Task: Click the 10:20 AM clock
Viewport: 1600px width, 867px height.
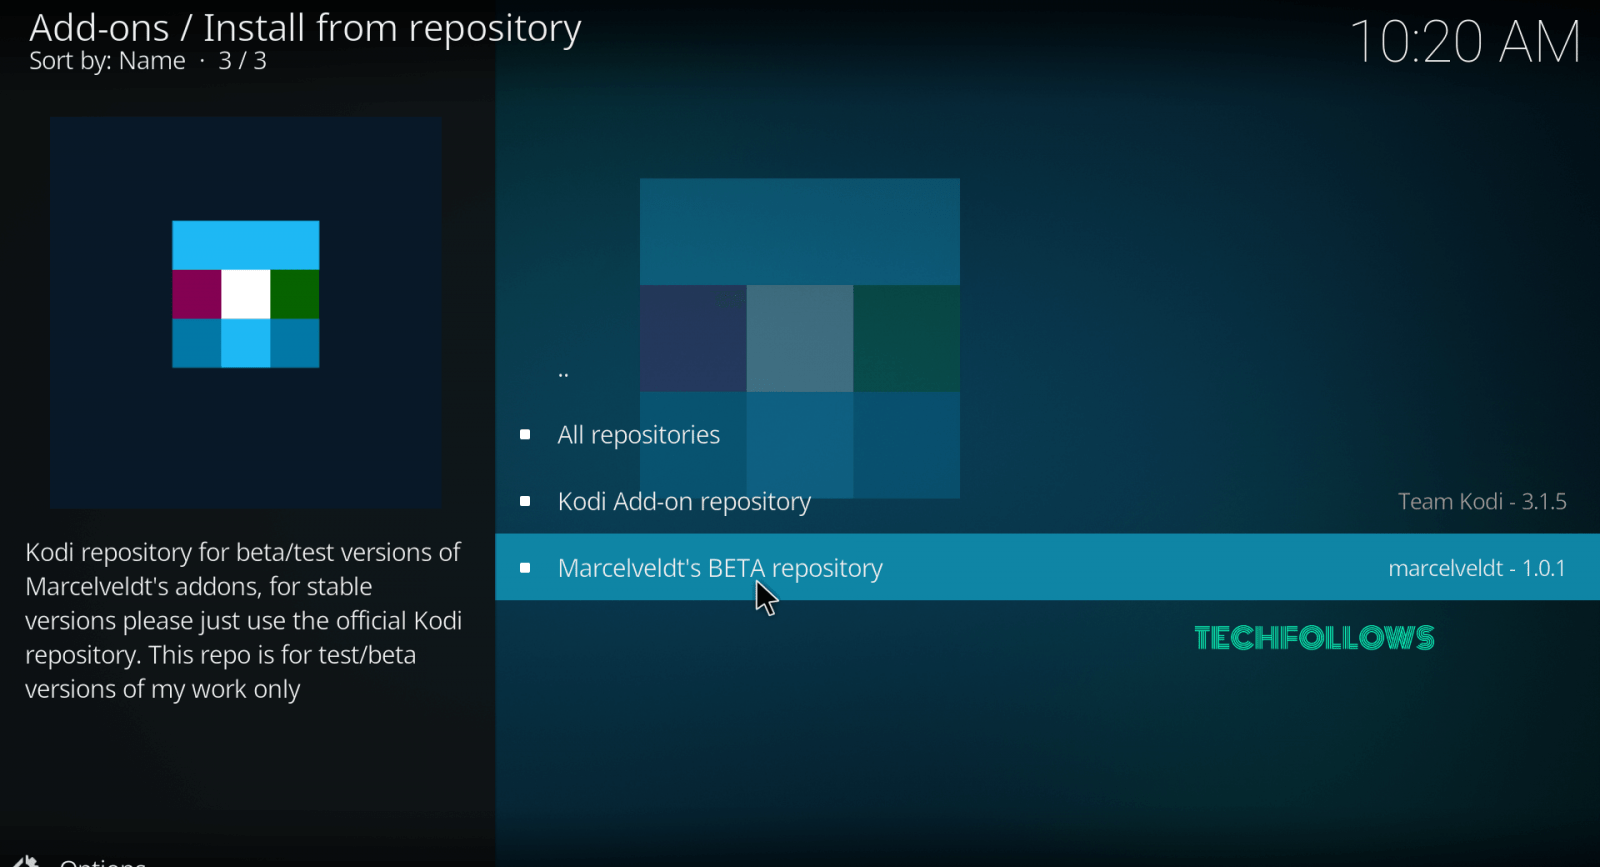Action: pos(1465,42)
